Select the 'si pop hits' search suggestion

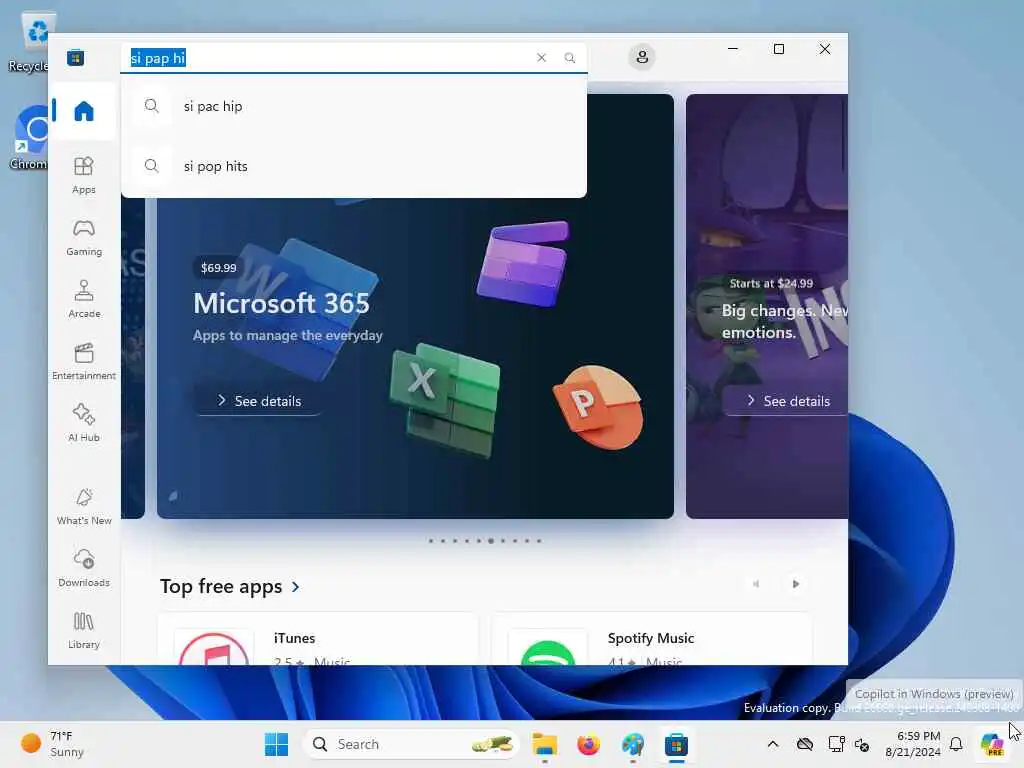click(354, 166)
